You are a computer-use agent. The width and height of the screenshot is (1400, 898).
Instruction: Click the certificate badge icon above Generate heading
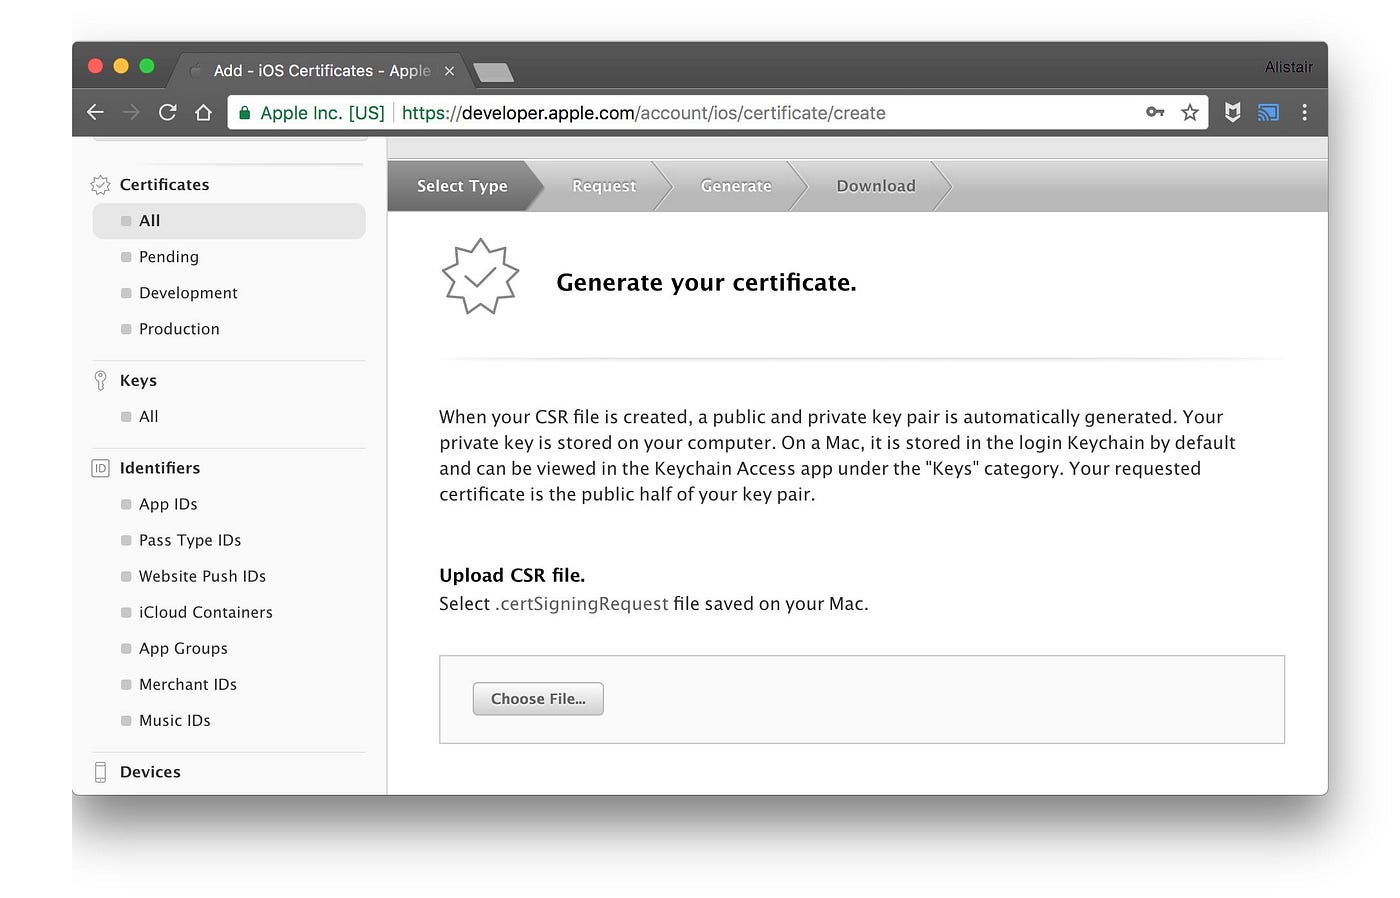(480, 276)
